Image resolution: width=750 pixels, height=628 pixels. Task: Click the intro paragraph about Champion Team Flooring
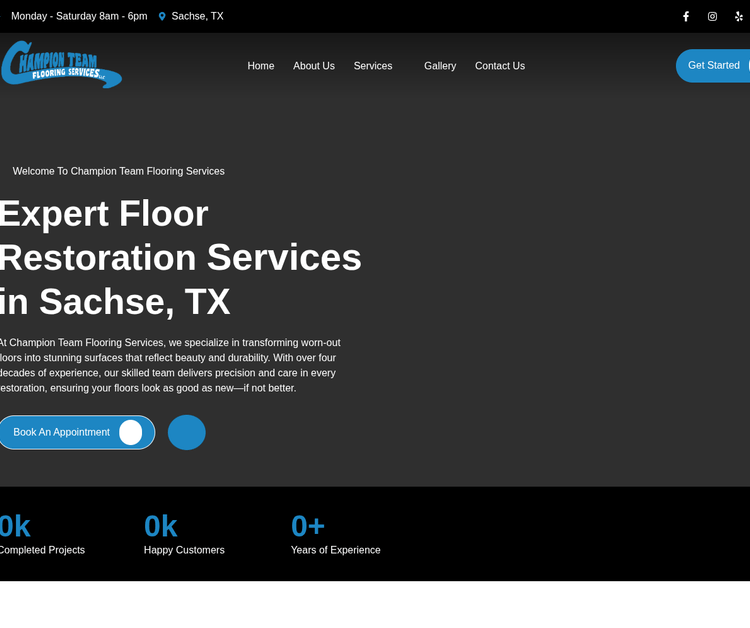click(x=170, y=365)
